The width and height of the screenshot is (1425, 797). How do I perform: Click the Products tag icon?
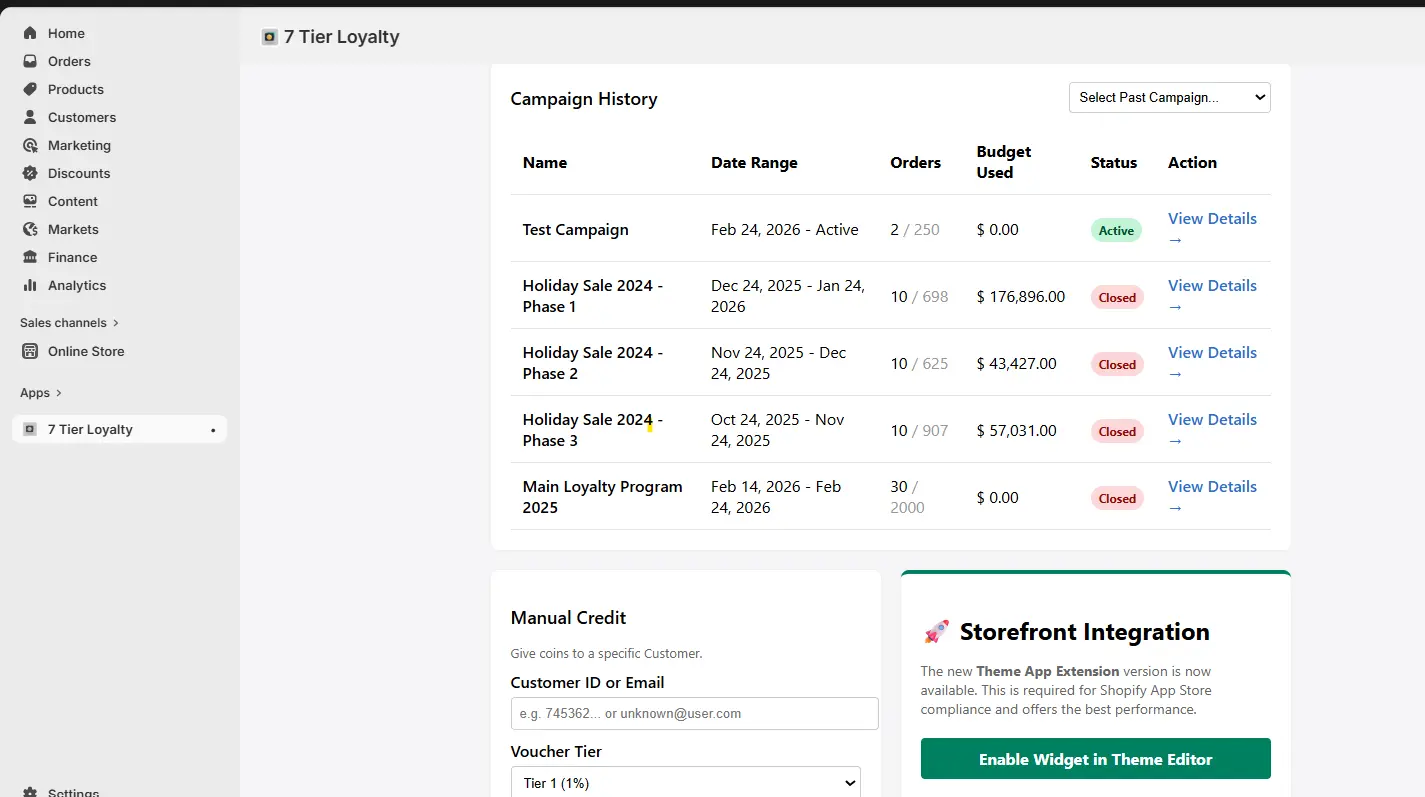coord(30,89)
